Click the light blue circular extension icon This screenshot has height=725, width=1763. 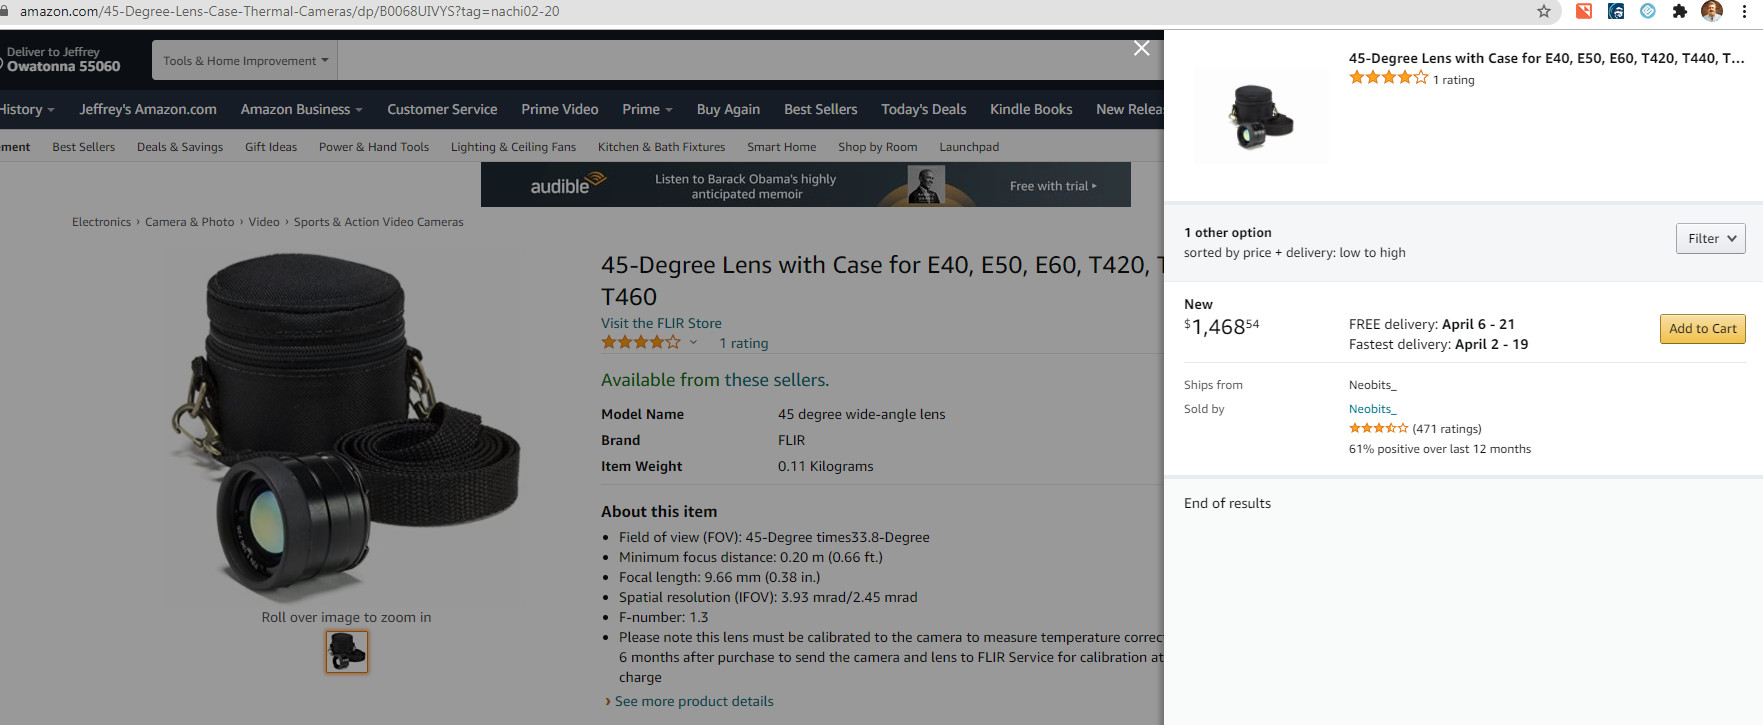[x=1648, y=11]
